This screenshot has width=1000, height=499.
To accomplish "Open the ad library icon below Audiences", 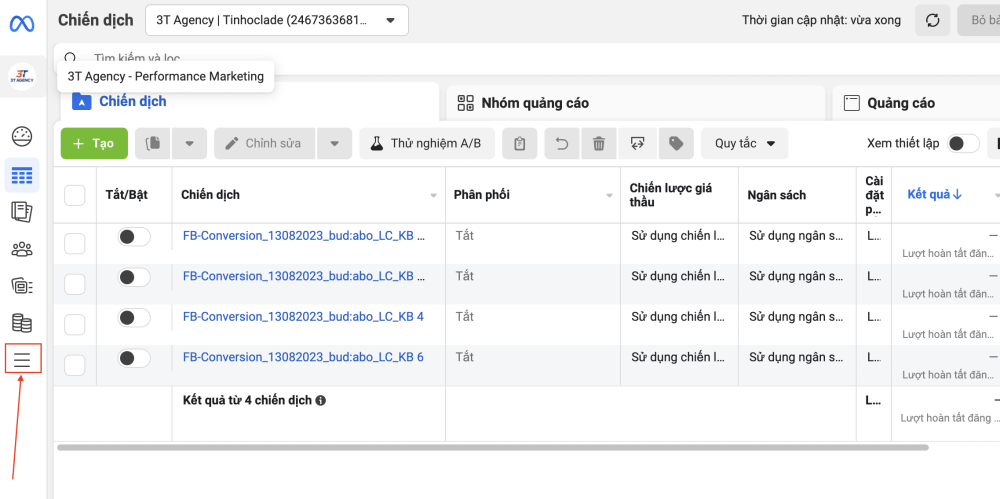I will click(x=22, y=286).
